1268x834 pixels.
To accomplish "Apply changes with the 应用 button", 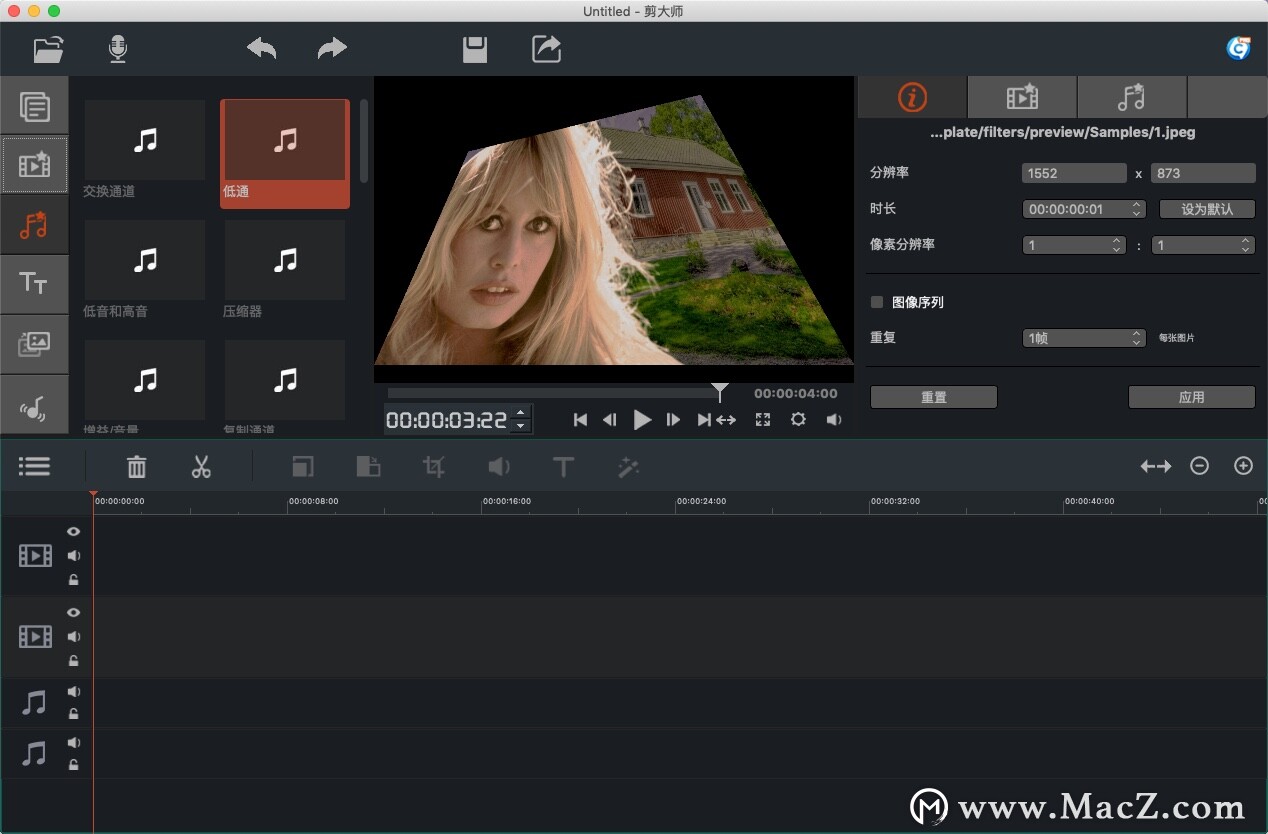I will tap(1191, 396).
